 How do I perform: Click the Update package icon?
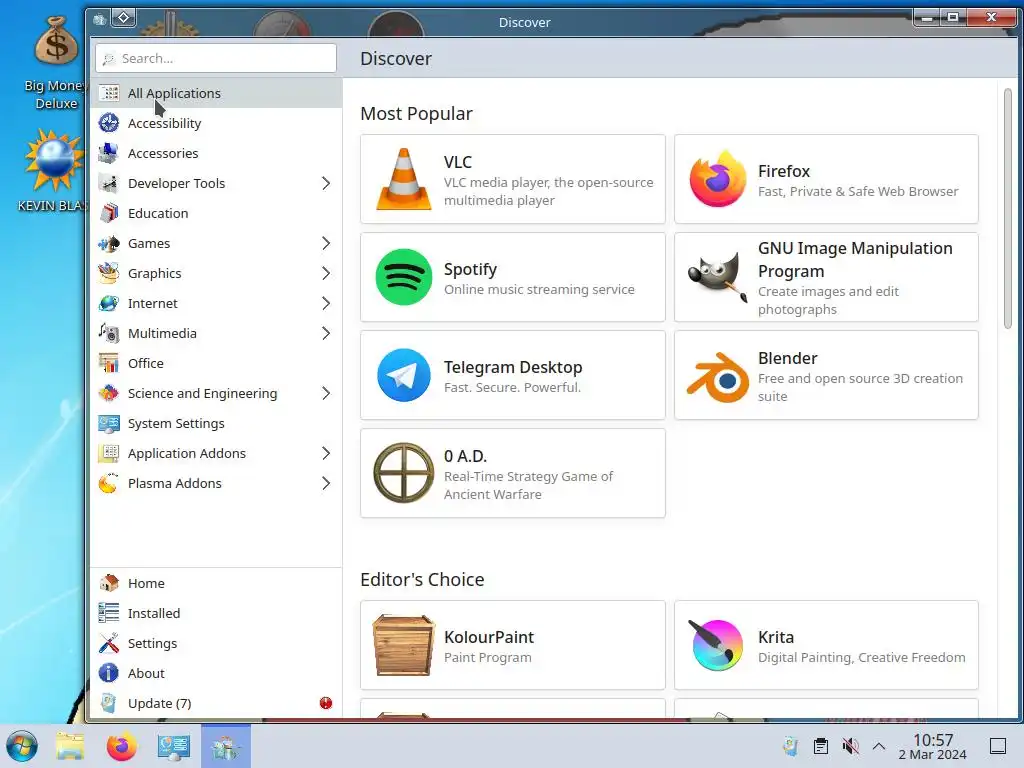[x=108, y=703]
